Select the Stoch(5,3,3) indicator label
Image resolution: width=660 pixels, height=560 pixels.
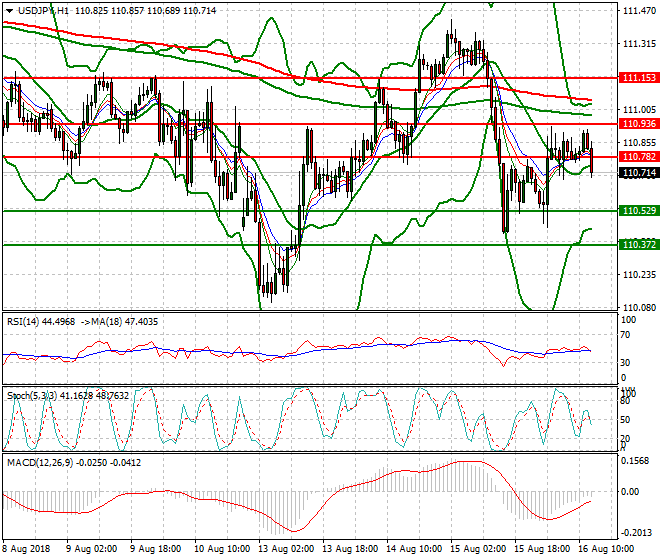click(32, 395)
